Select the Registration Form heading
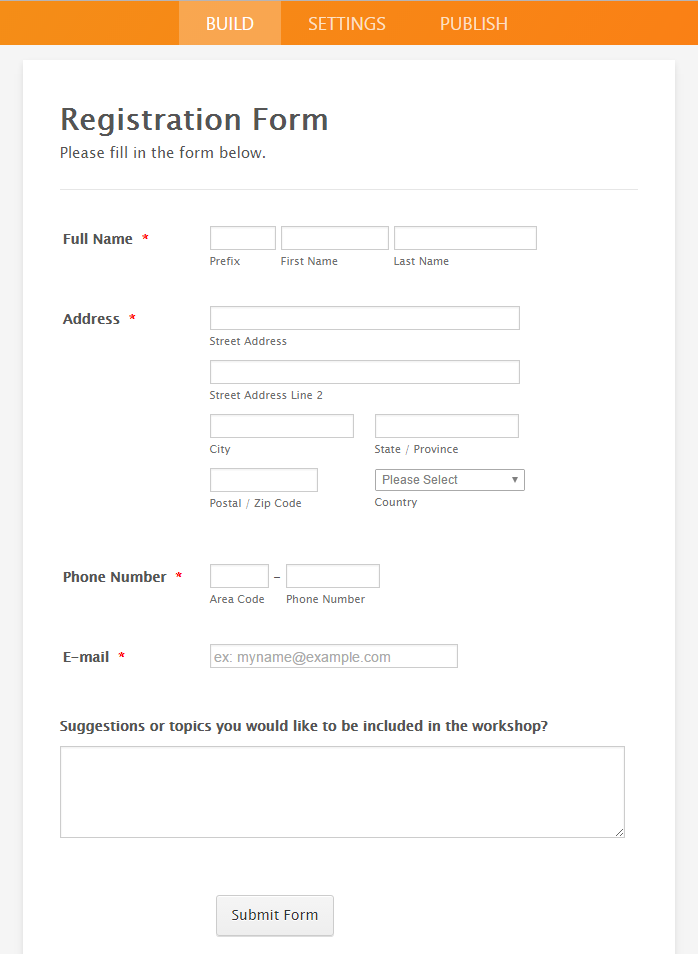Image resolution: width=698 pixels, height=954 pixels. (x=194, y=119)
